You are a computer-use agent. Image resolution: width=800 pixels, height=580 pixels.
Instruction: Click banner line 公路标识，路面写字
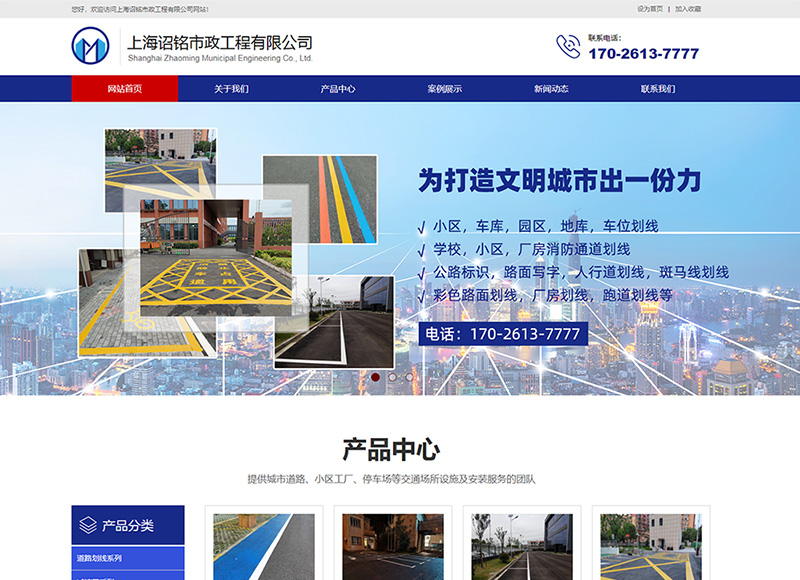point(581,272)
